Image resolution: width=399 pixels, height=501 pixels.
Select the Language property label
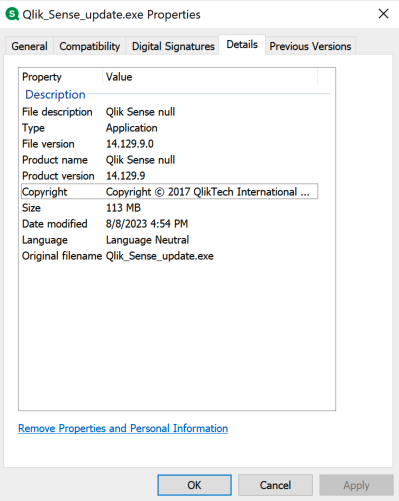point(45,240)
